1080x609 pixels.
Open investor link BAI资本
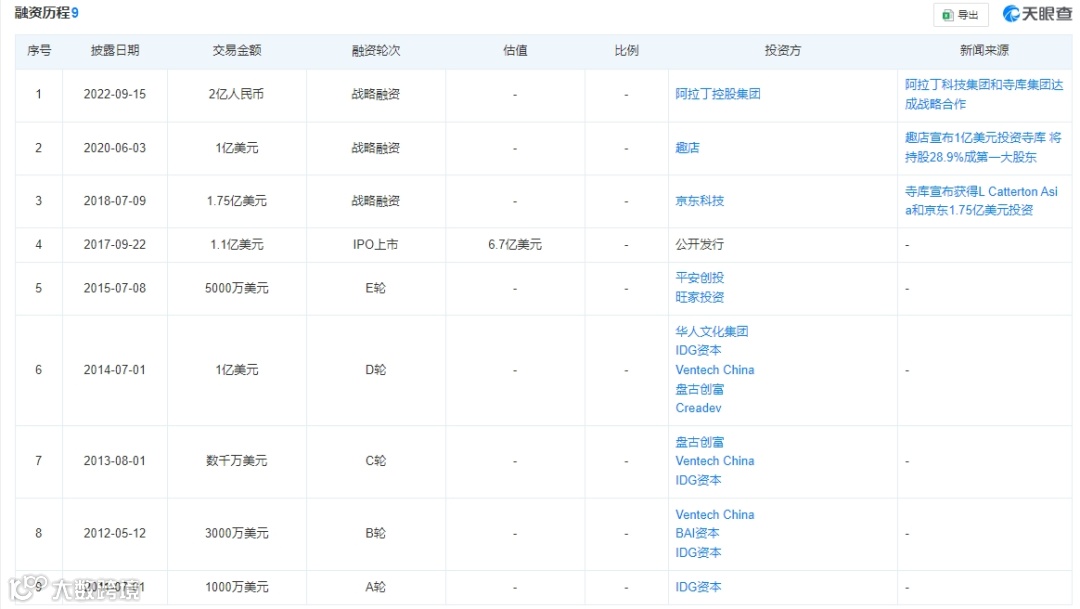(x=697, y=533)
